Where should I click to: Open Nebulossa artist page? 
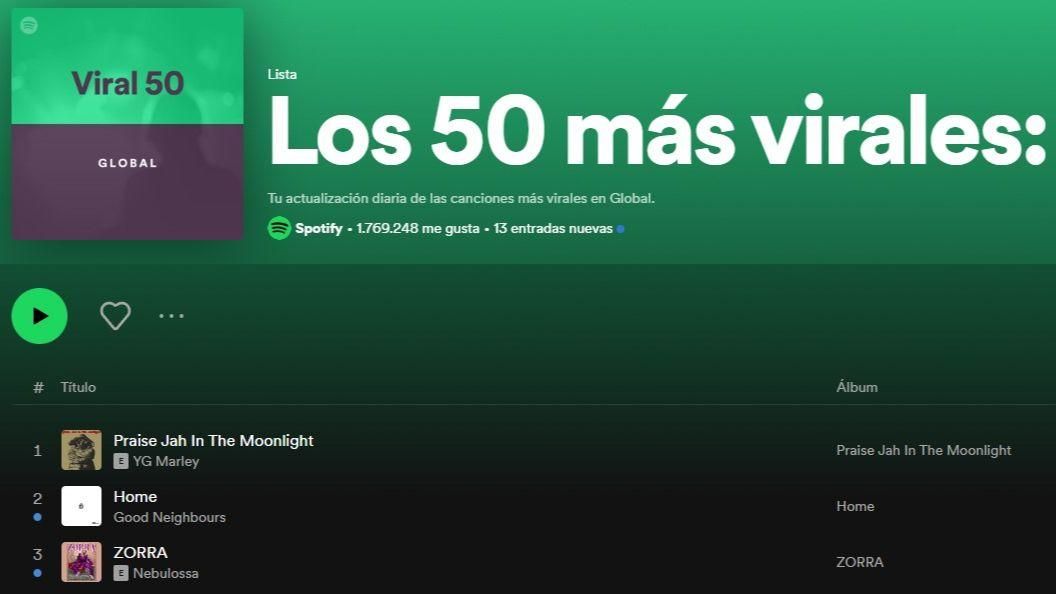tap(166, 573)
